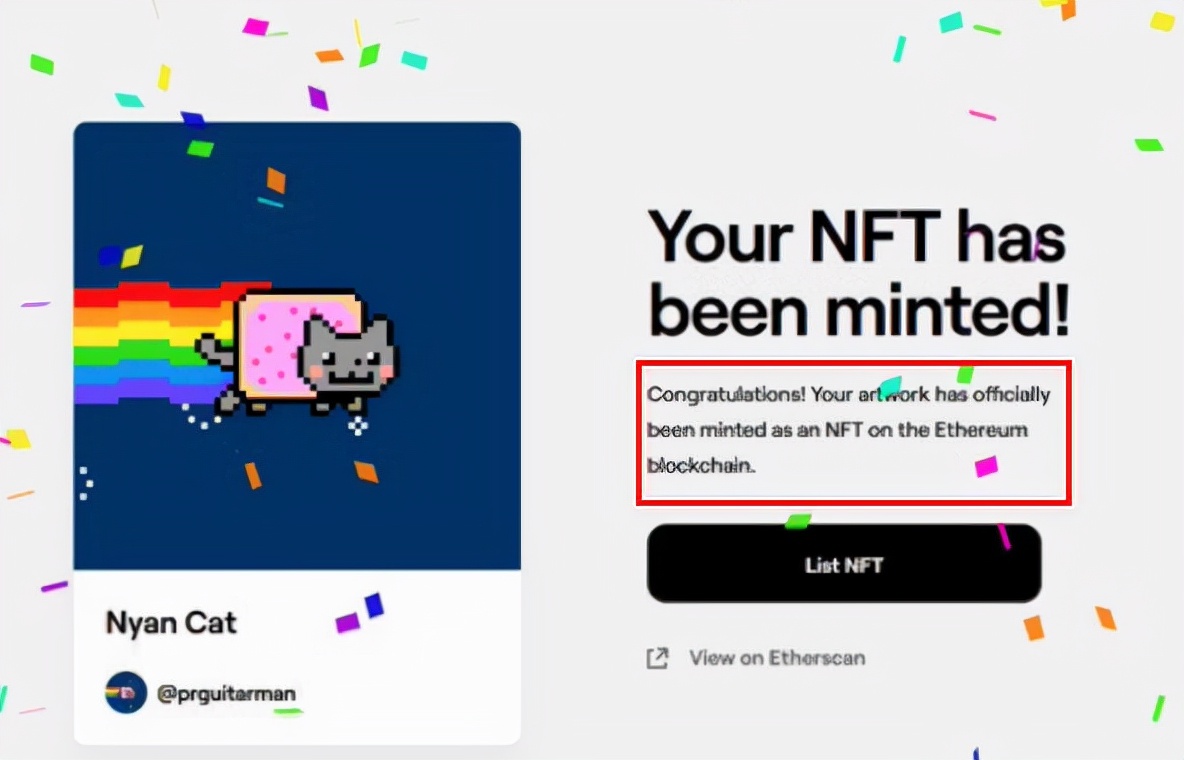This screenshot has height=760, width=1184.
Task: Click the word "blockchain" in the message
Action: 700,465
